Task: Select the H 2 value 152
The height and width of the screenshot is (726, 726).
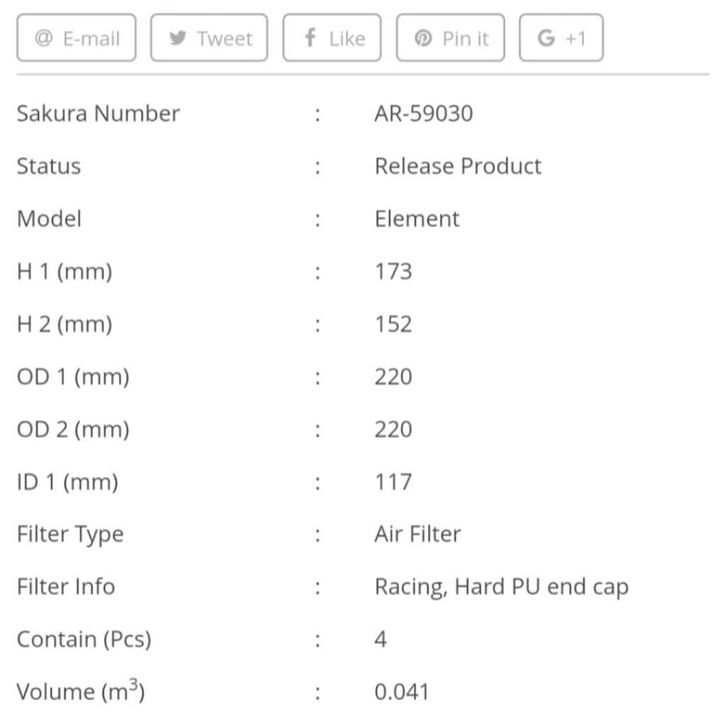Action: click(393, 324)
